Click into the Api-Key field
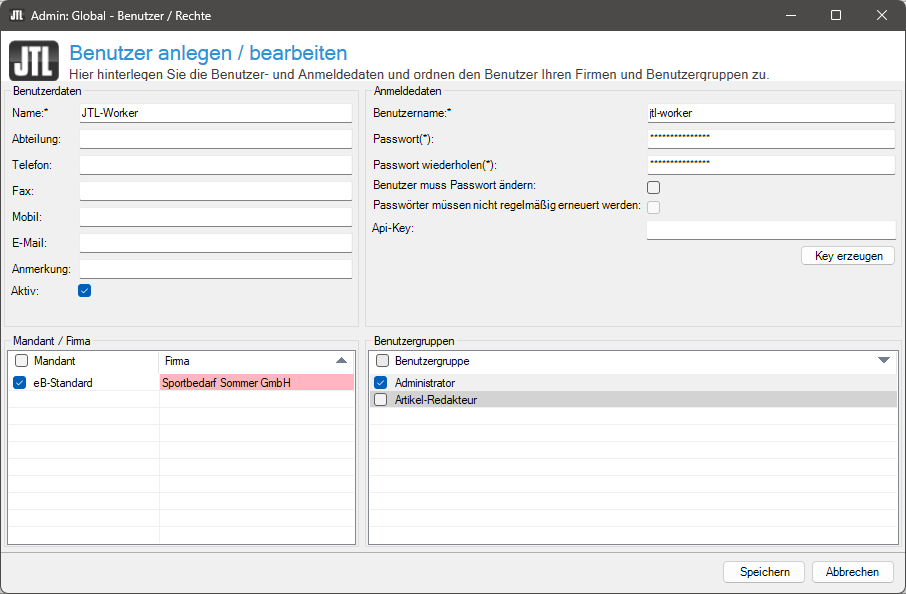 (770, 230)
